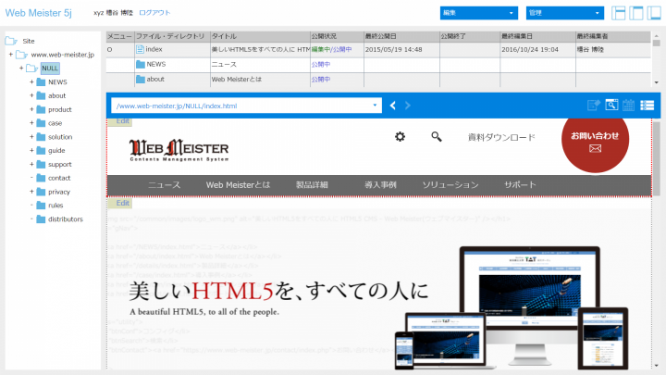Click the edit page icon in blue bar
Screen dimensions: 666x375
(x=593, y=105)
